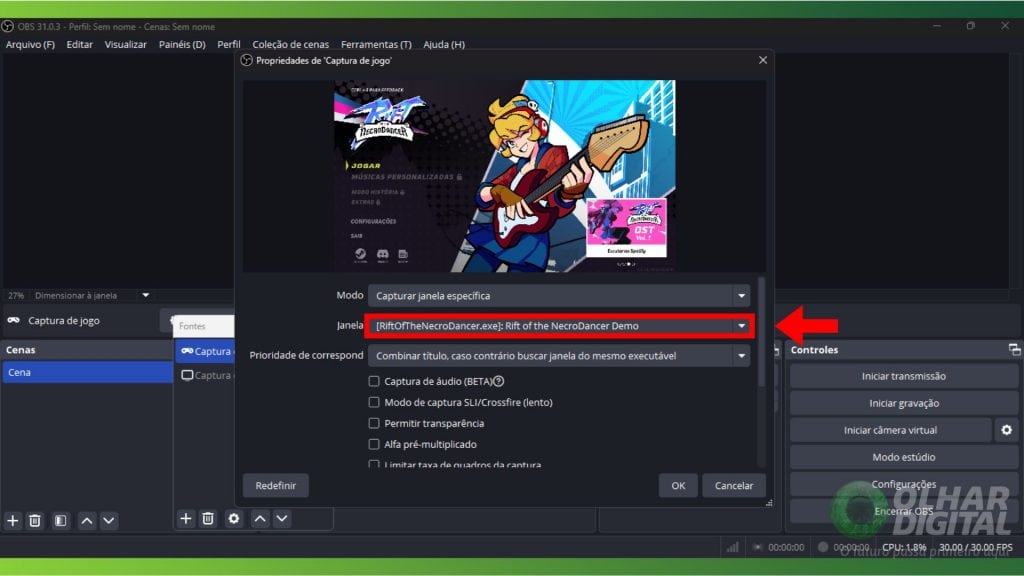
Task: Open the Ferramentas (T) menu
Action: point(376,44)
